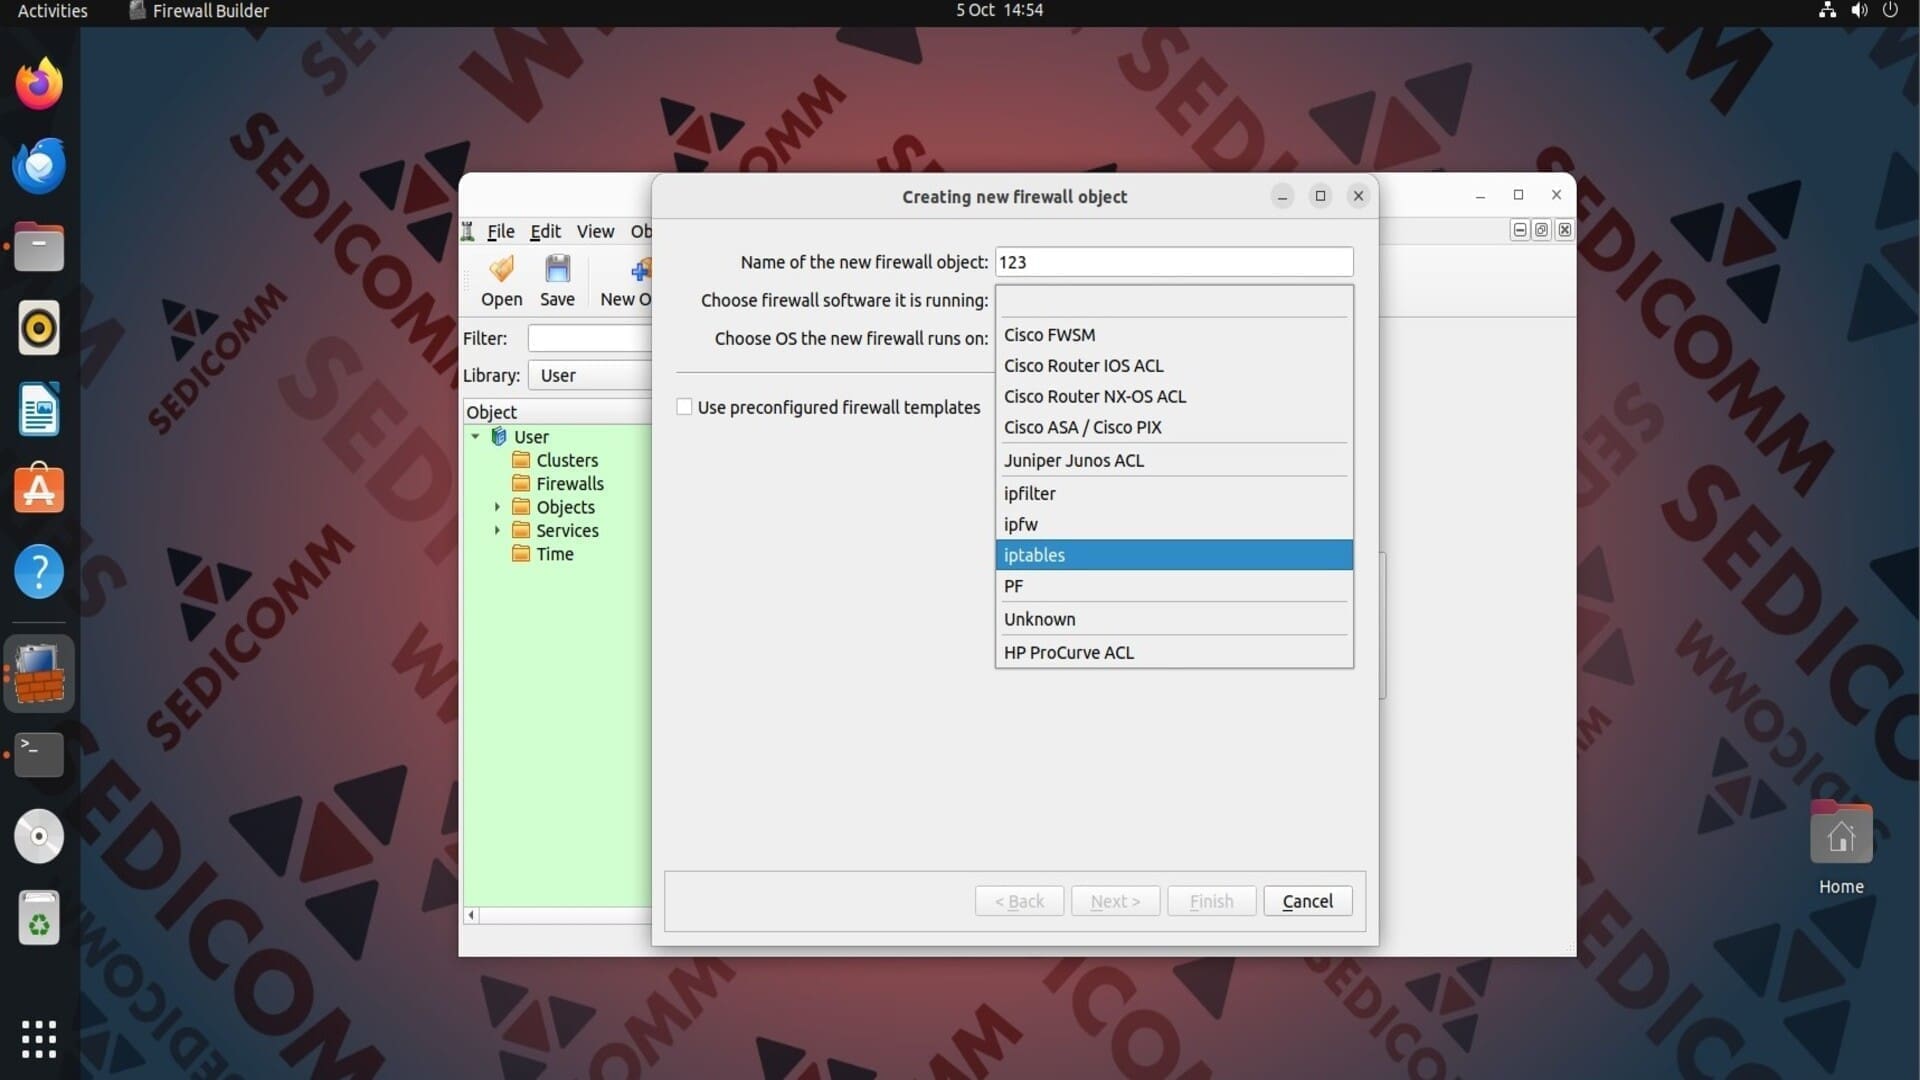1920x1080 pixels.
Task: Click the Open toolbar icon
Action: (x=501, y=270)
